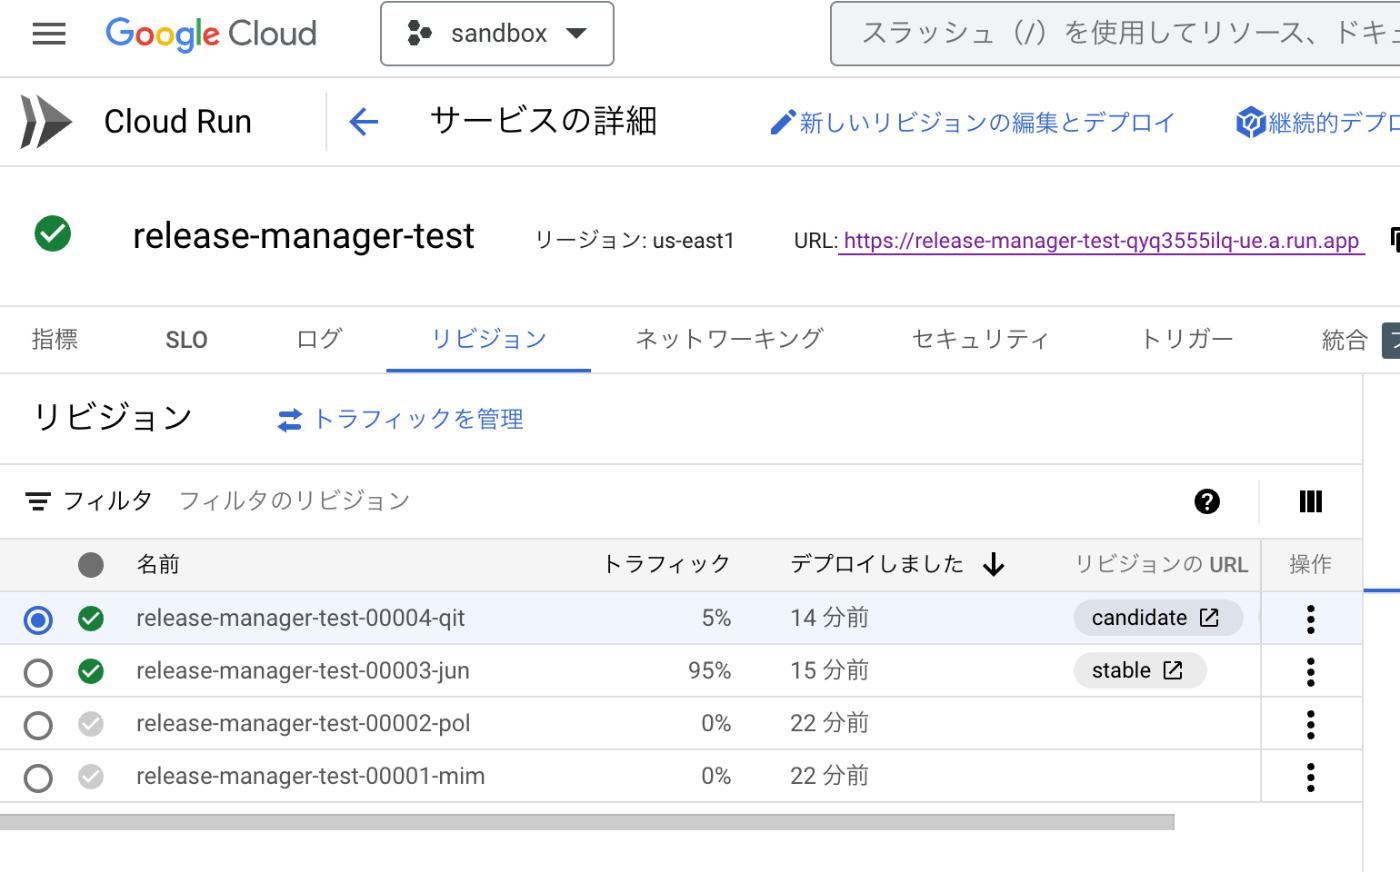The height and width of the screenshot is (872, 1400).
Task: Open the sandbox project picker
Action: [497, 33]
